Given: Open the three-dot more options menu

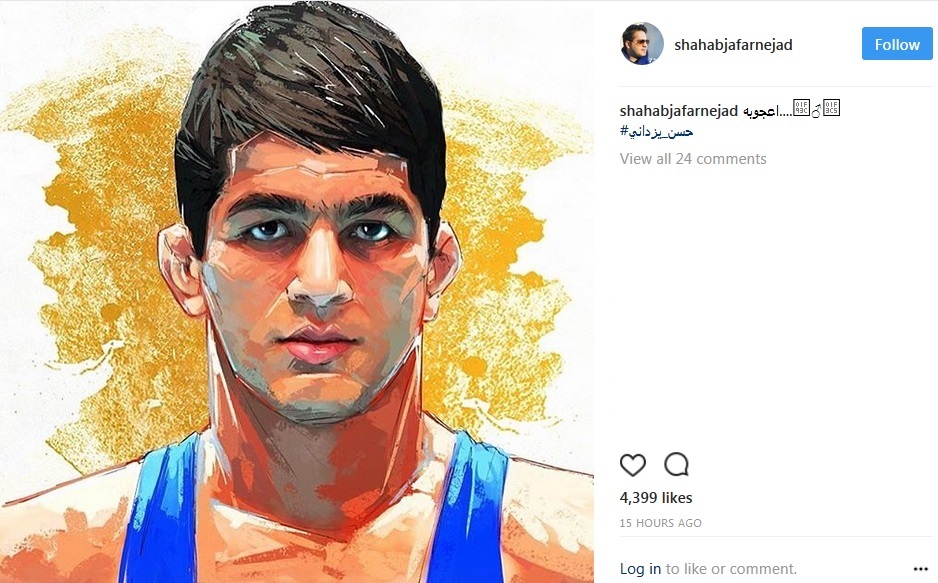Looking at the screenshot, I should [921, 569].
